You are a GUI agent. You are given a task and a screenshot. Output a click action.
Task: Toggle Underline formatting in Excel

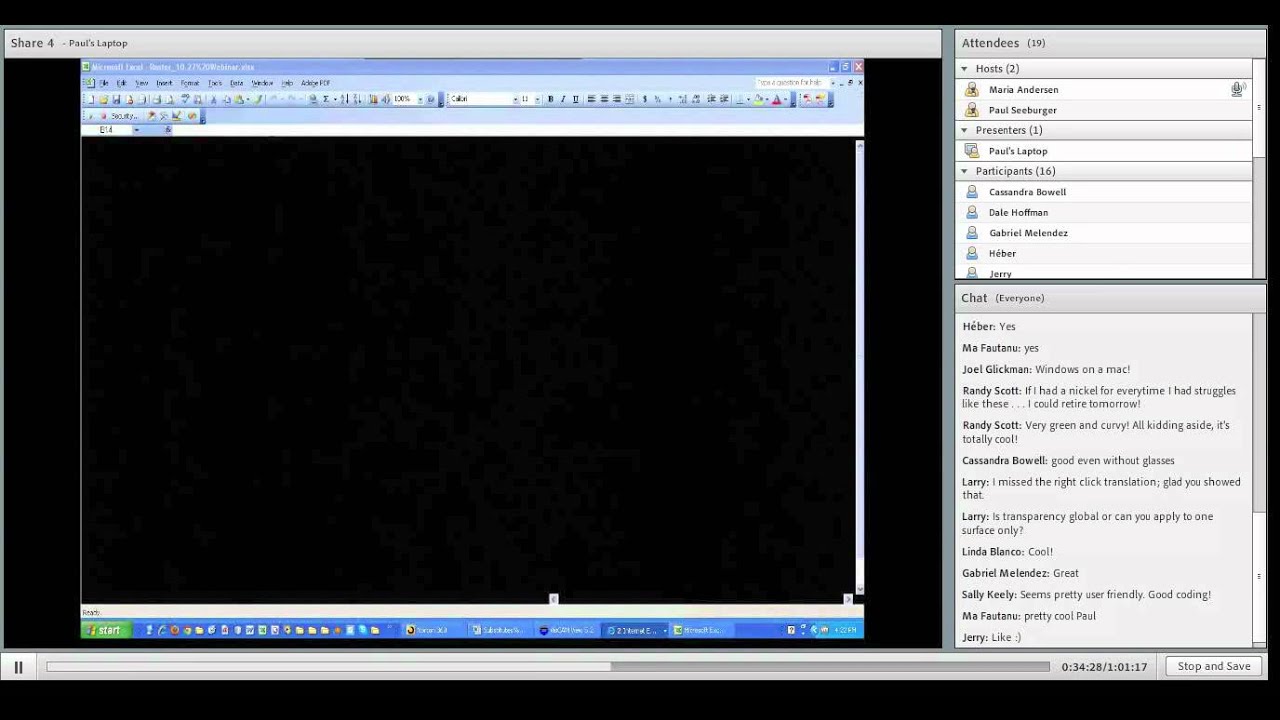(x=576, y=99)
